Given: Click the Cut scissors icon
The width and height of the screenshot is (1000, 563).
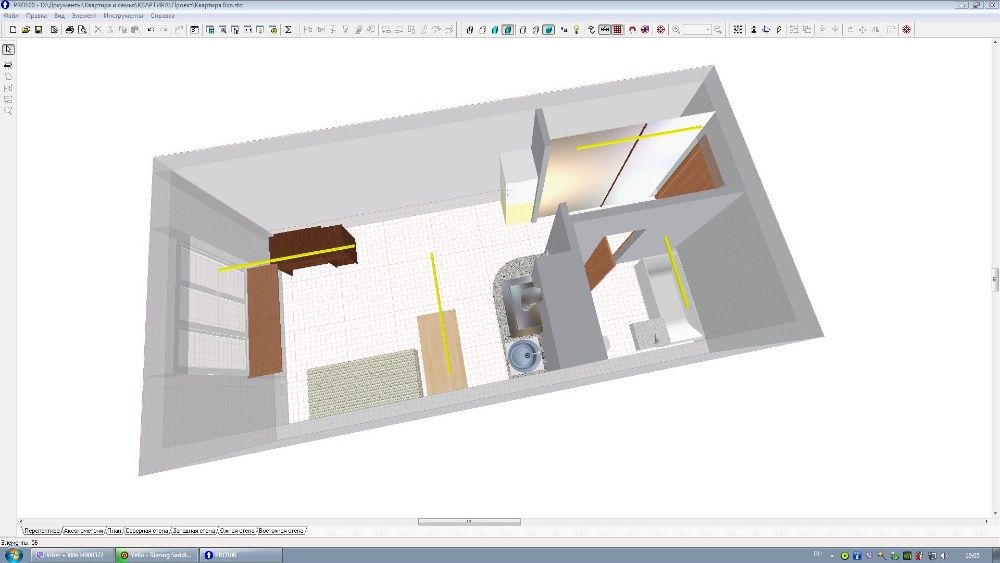Looking at the screenshot, I should pos(98,29).
